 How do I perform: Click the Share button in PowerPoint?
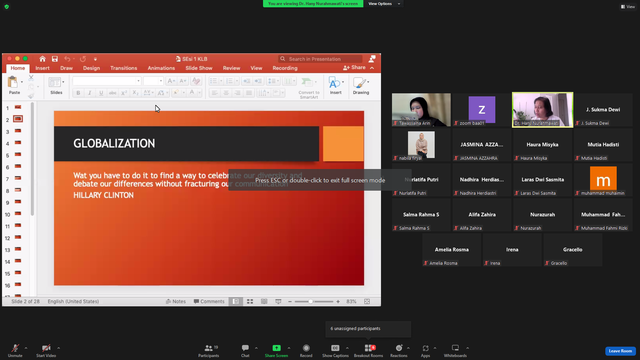[x=355, y=67]
